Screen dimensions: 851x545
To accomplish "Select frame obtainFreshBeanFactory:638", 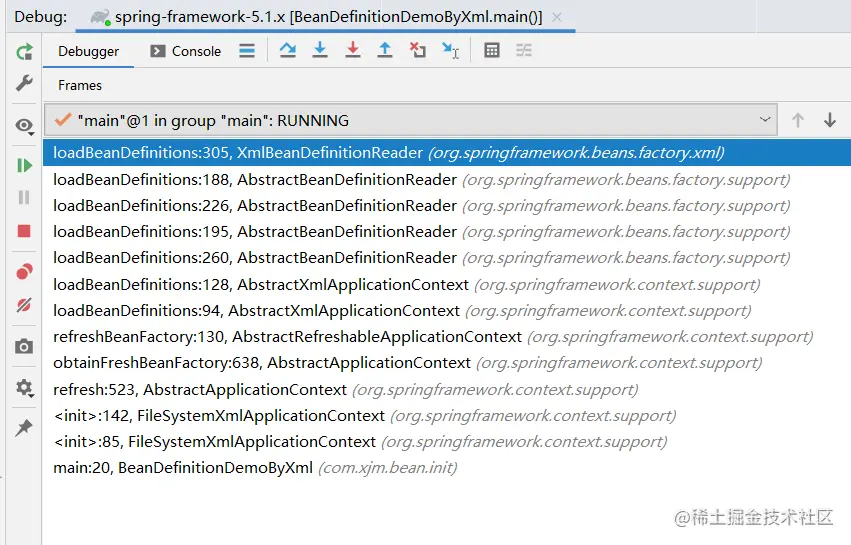I will tap(447, 363).
